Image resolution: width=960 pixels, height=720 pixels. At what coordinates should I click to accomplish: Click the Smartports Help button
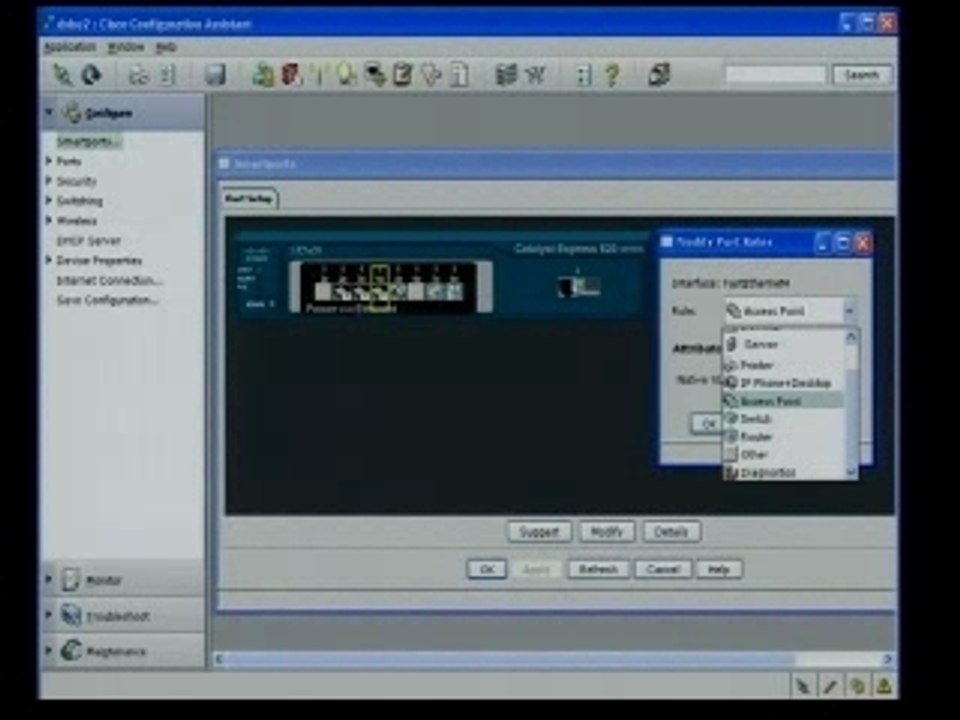tap(719, 569)
